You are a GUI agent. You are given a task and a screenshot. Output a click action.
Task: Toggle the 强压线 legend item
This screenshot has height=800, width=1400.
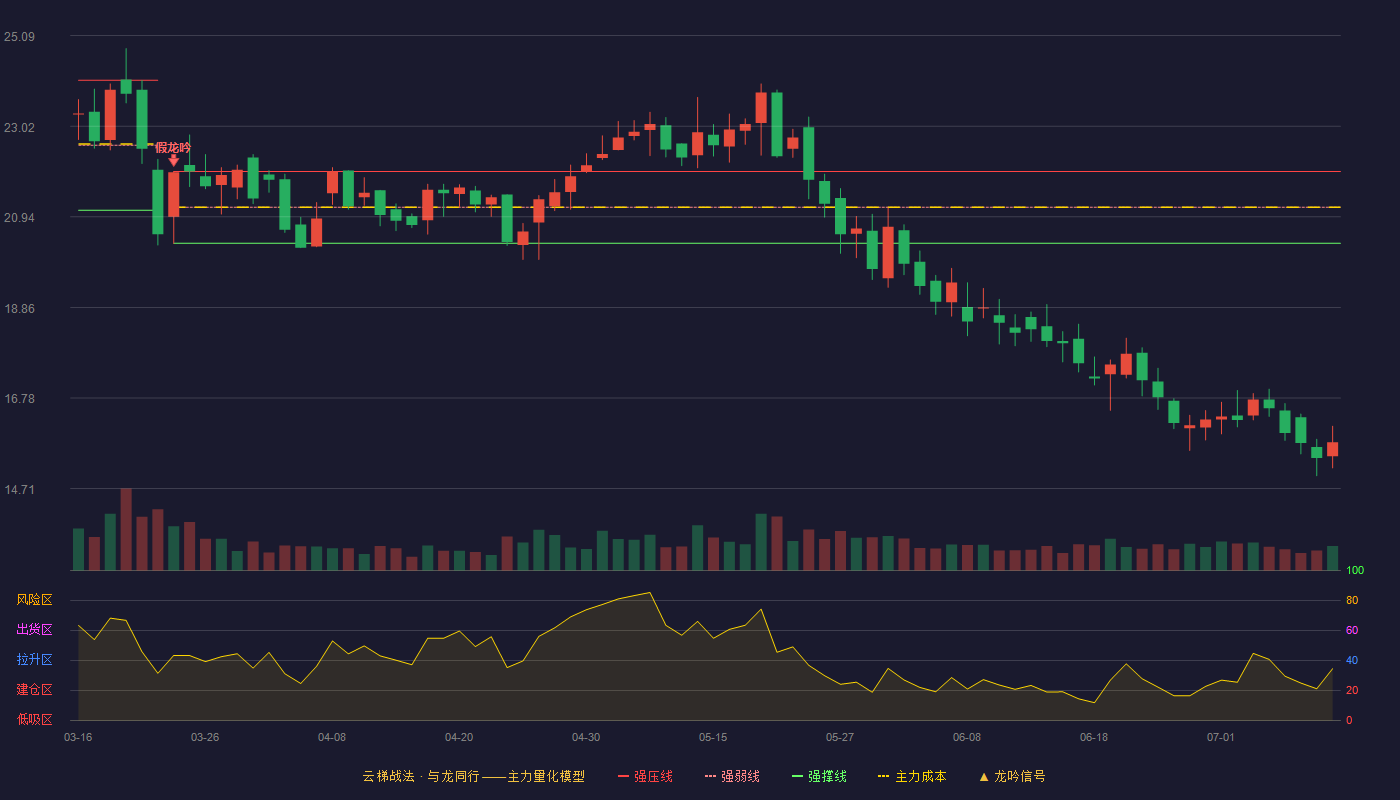click(645, 776)
